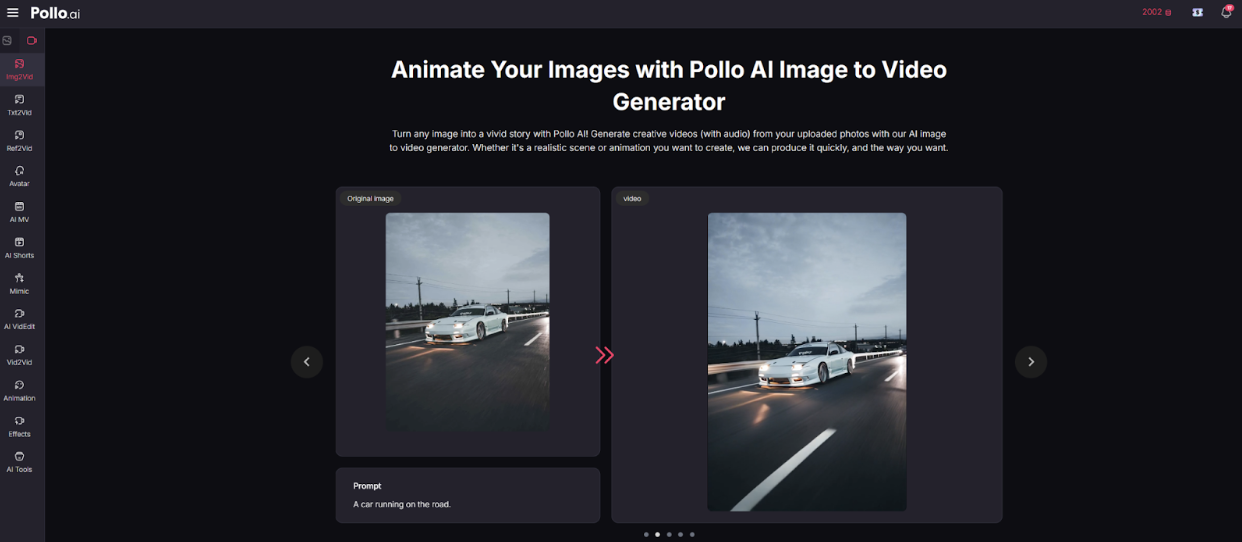
Task: Open the Mimic tool
Action: click(x=19, y=283)
